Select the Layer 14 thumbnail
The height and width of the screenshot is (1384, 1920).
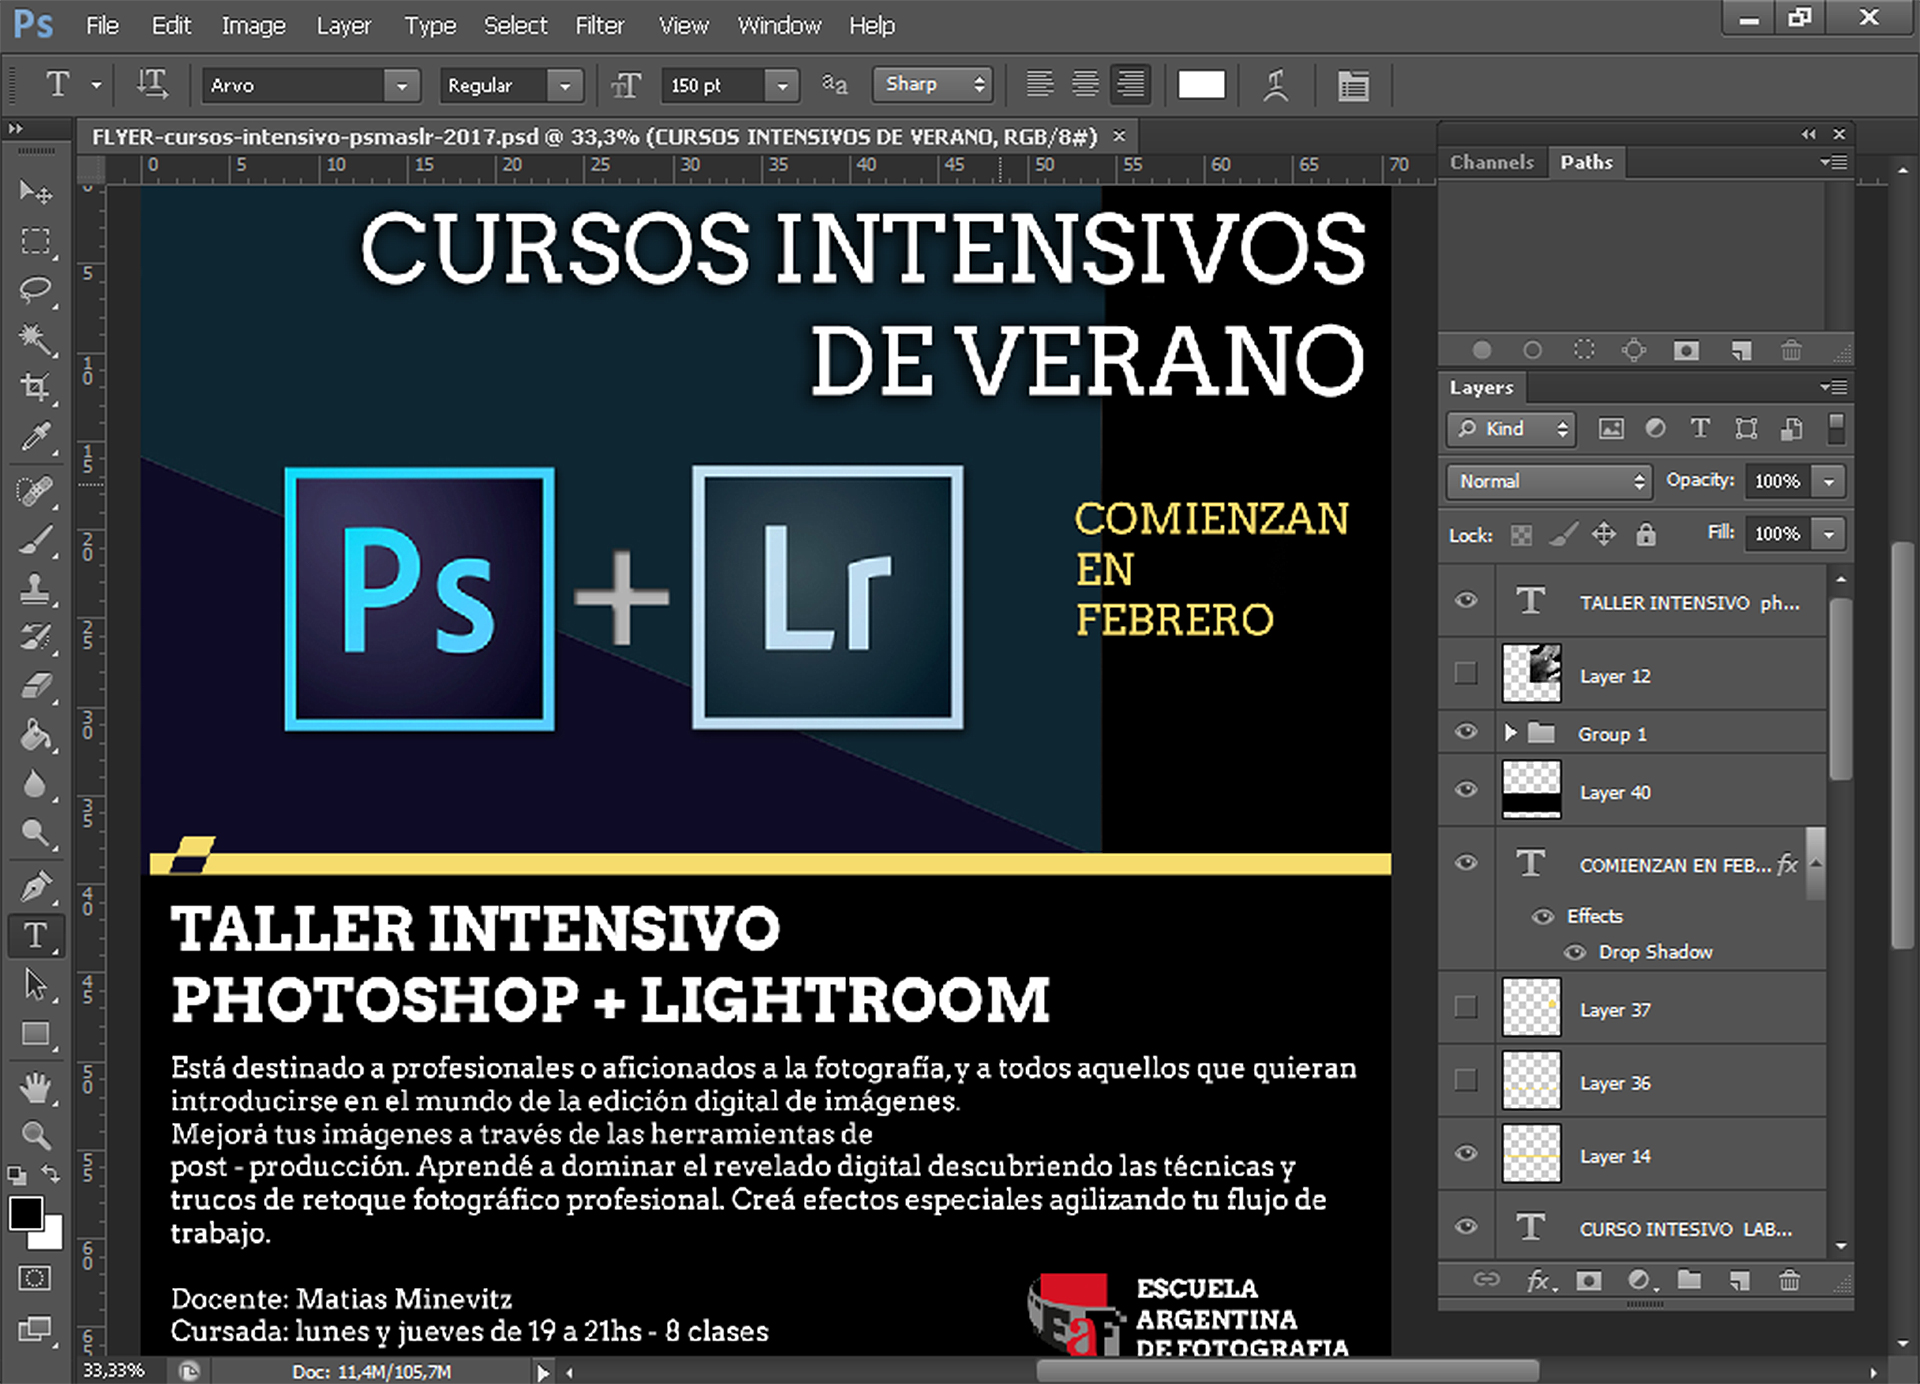point(1531,1154)
